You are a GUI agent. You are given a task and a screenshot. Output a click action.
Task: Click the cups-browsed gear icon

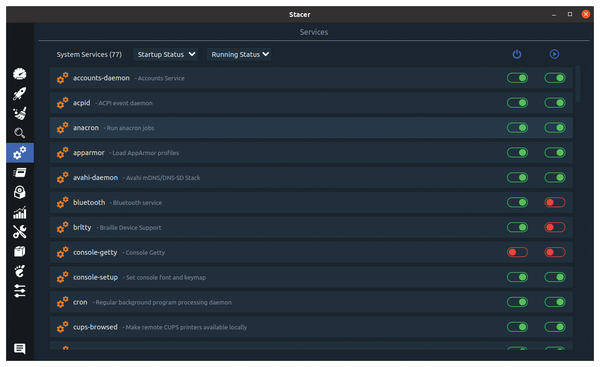(62, 327)
